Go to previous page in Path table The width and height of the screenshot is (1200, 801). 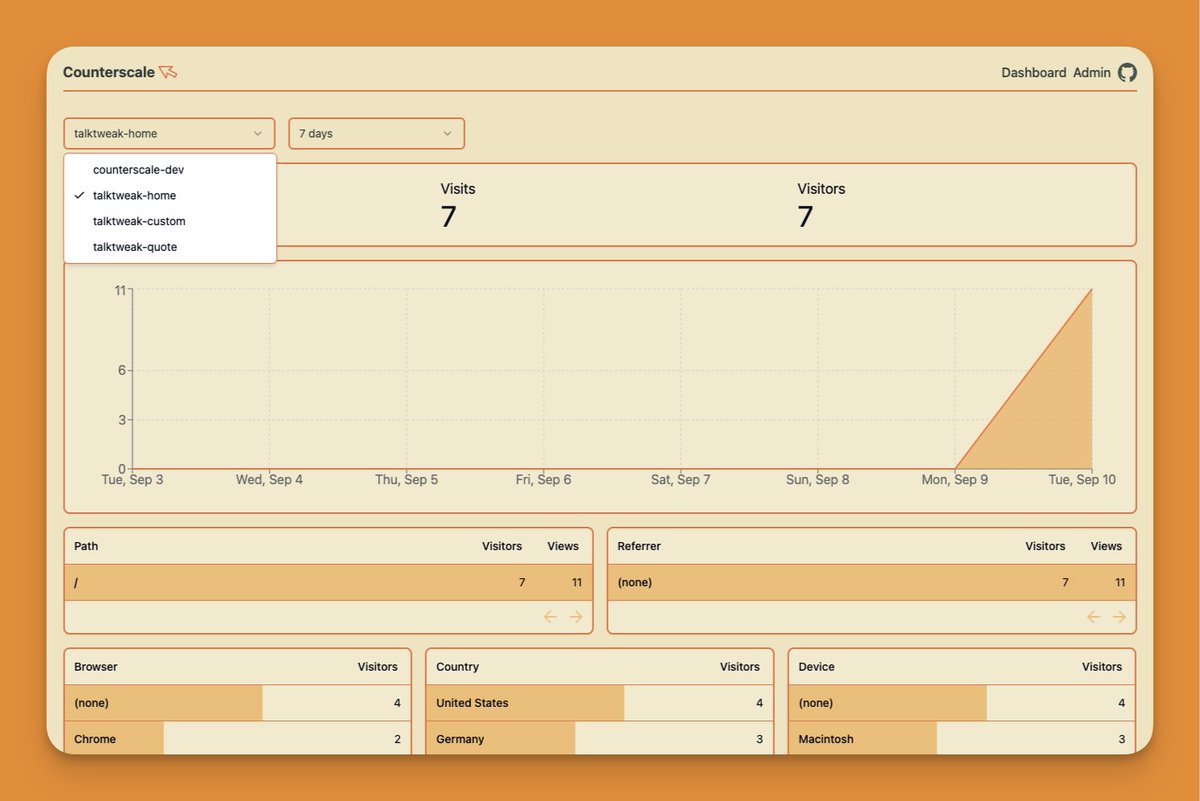tap(550, 617)
